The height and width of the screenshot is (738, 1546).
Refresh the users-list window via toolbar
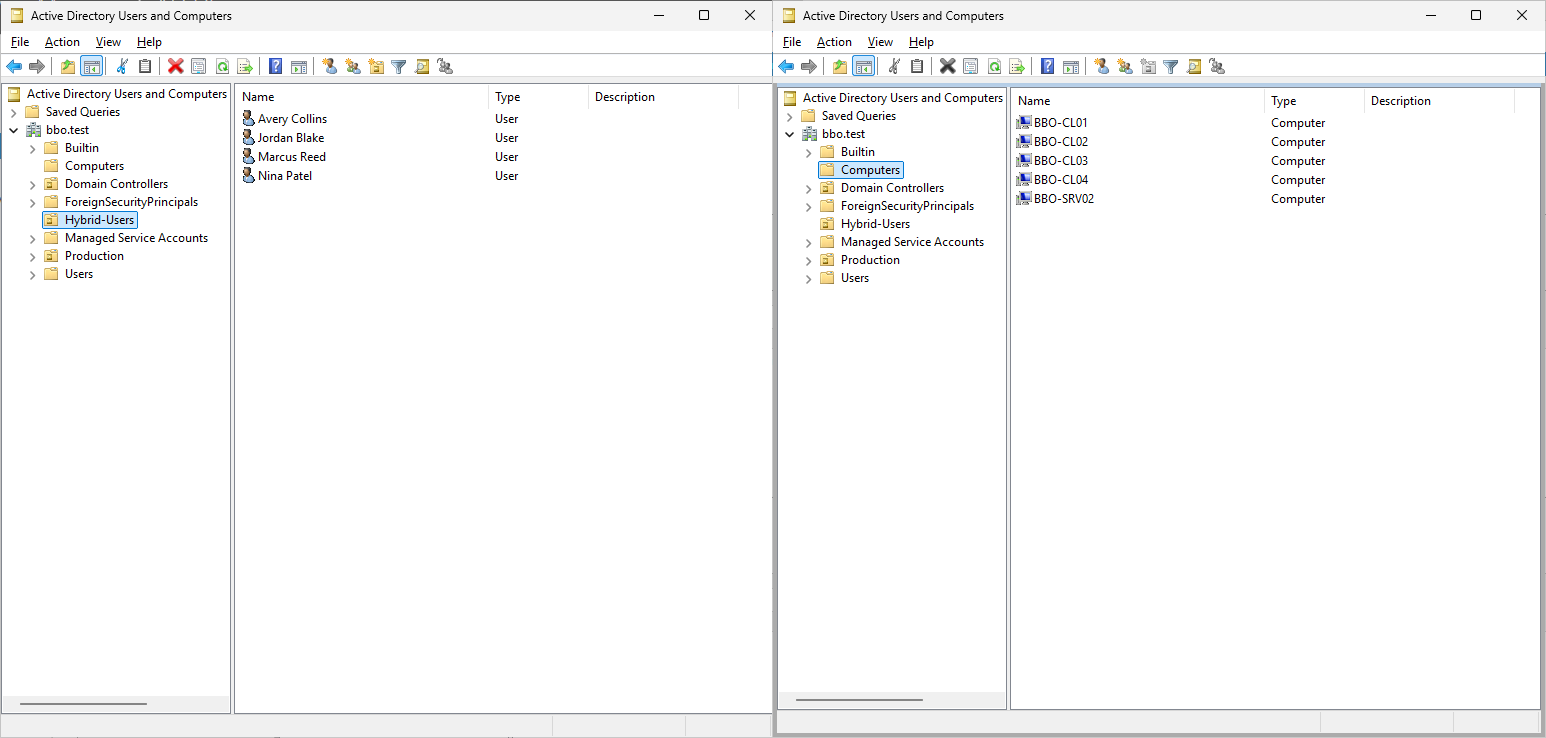[222, 66]
